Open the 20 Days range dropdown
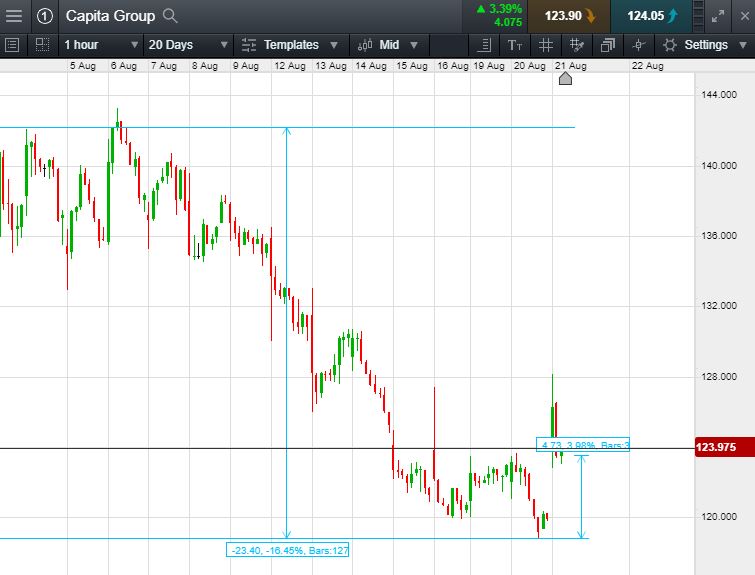755x575 pixels. [x=188, y=45]
